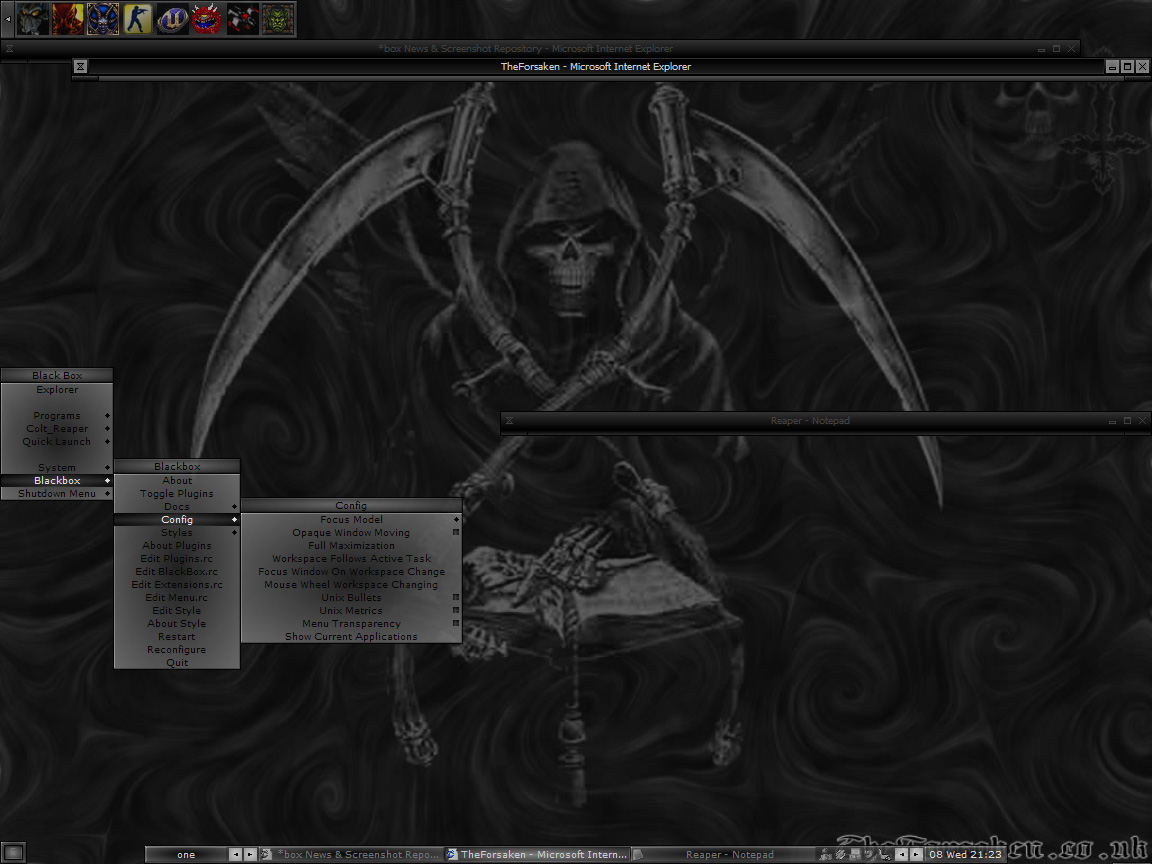Click the red and white spaceship icon

[242, 18]
